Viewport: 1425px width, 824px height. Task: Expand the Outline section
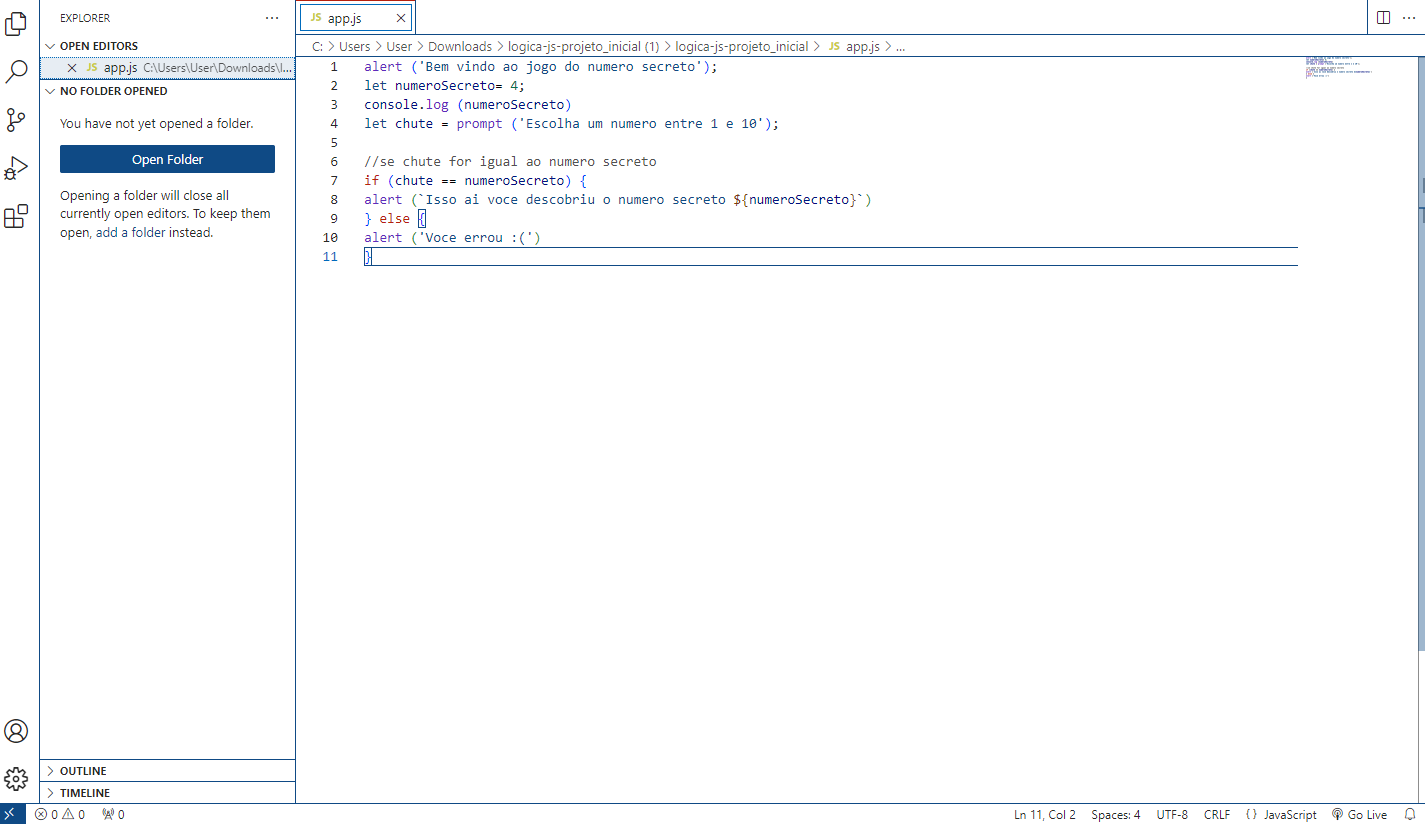[167, 771]
